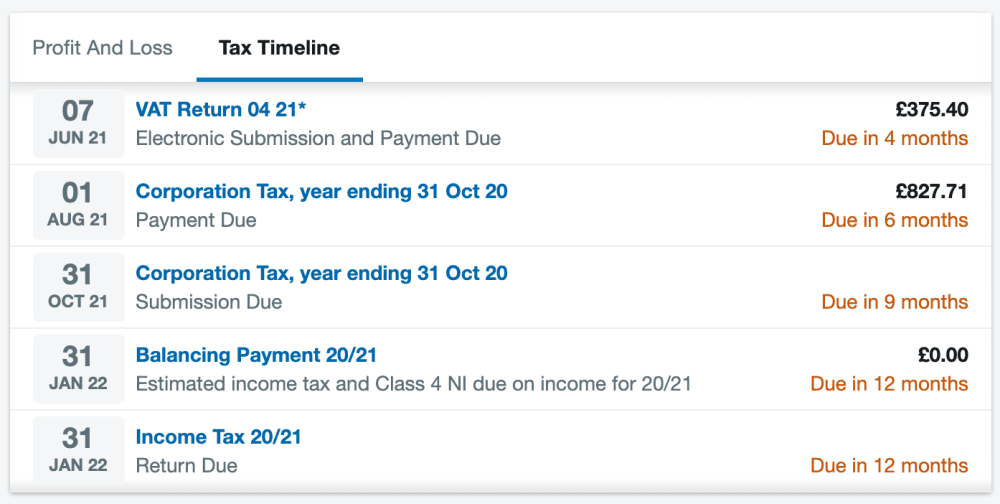This screenshot has height=504, width=1000.
Task: Select the Tax Timeline tab
Action: point(279,48)
